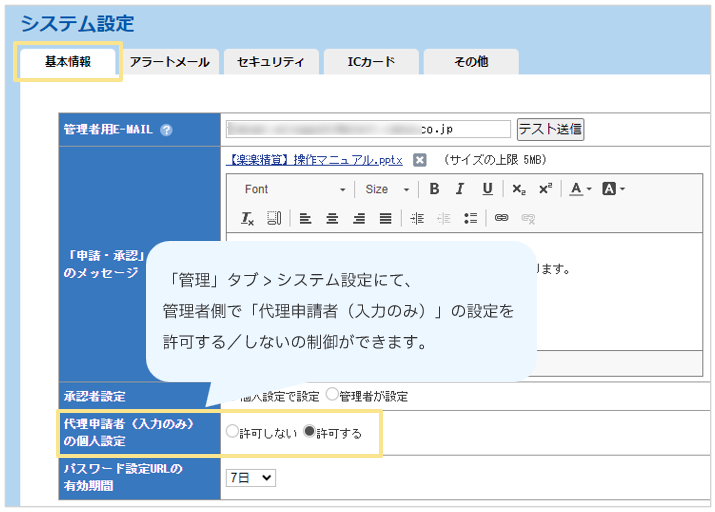Switch to アラートメール tab
Screen dimensions: 715x512
point(170,62)
